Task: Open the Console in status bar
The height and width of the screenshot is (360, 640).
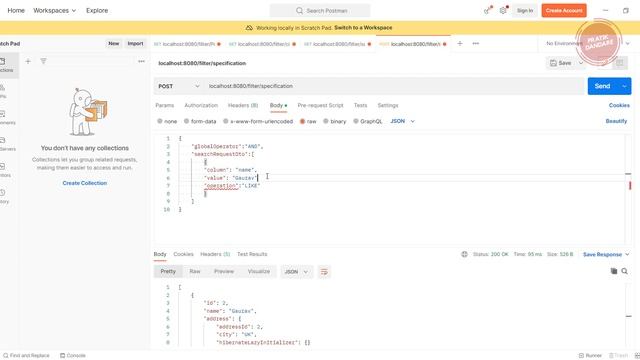Action: click(73, 356)
